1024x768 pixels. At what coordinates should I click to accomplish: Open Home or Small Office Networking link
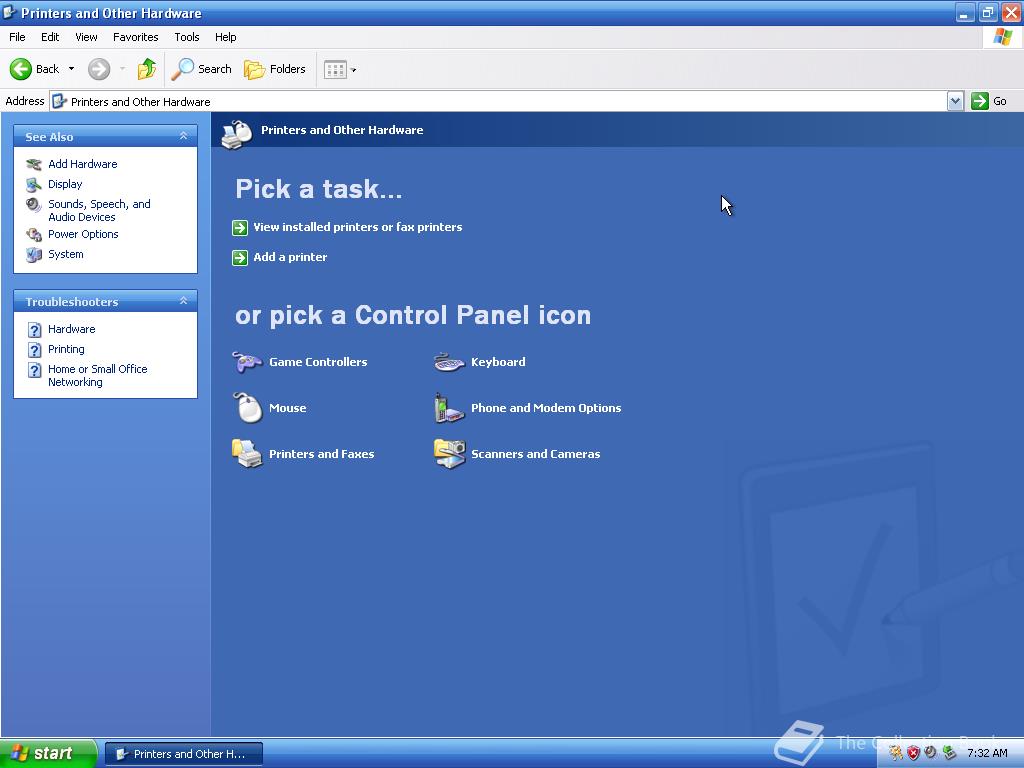click(x=97, y=376)
